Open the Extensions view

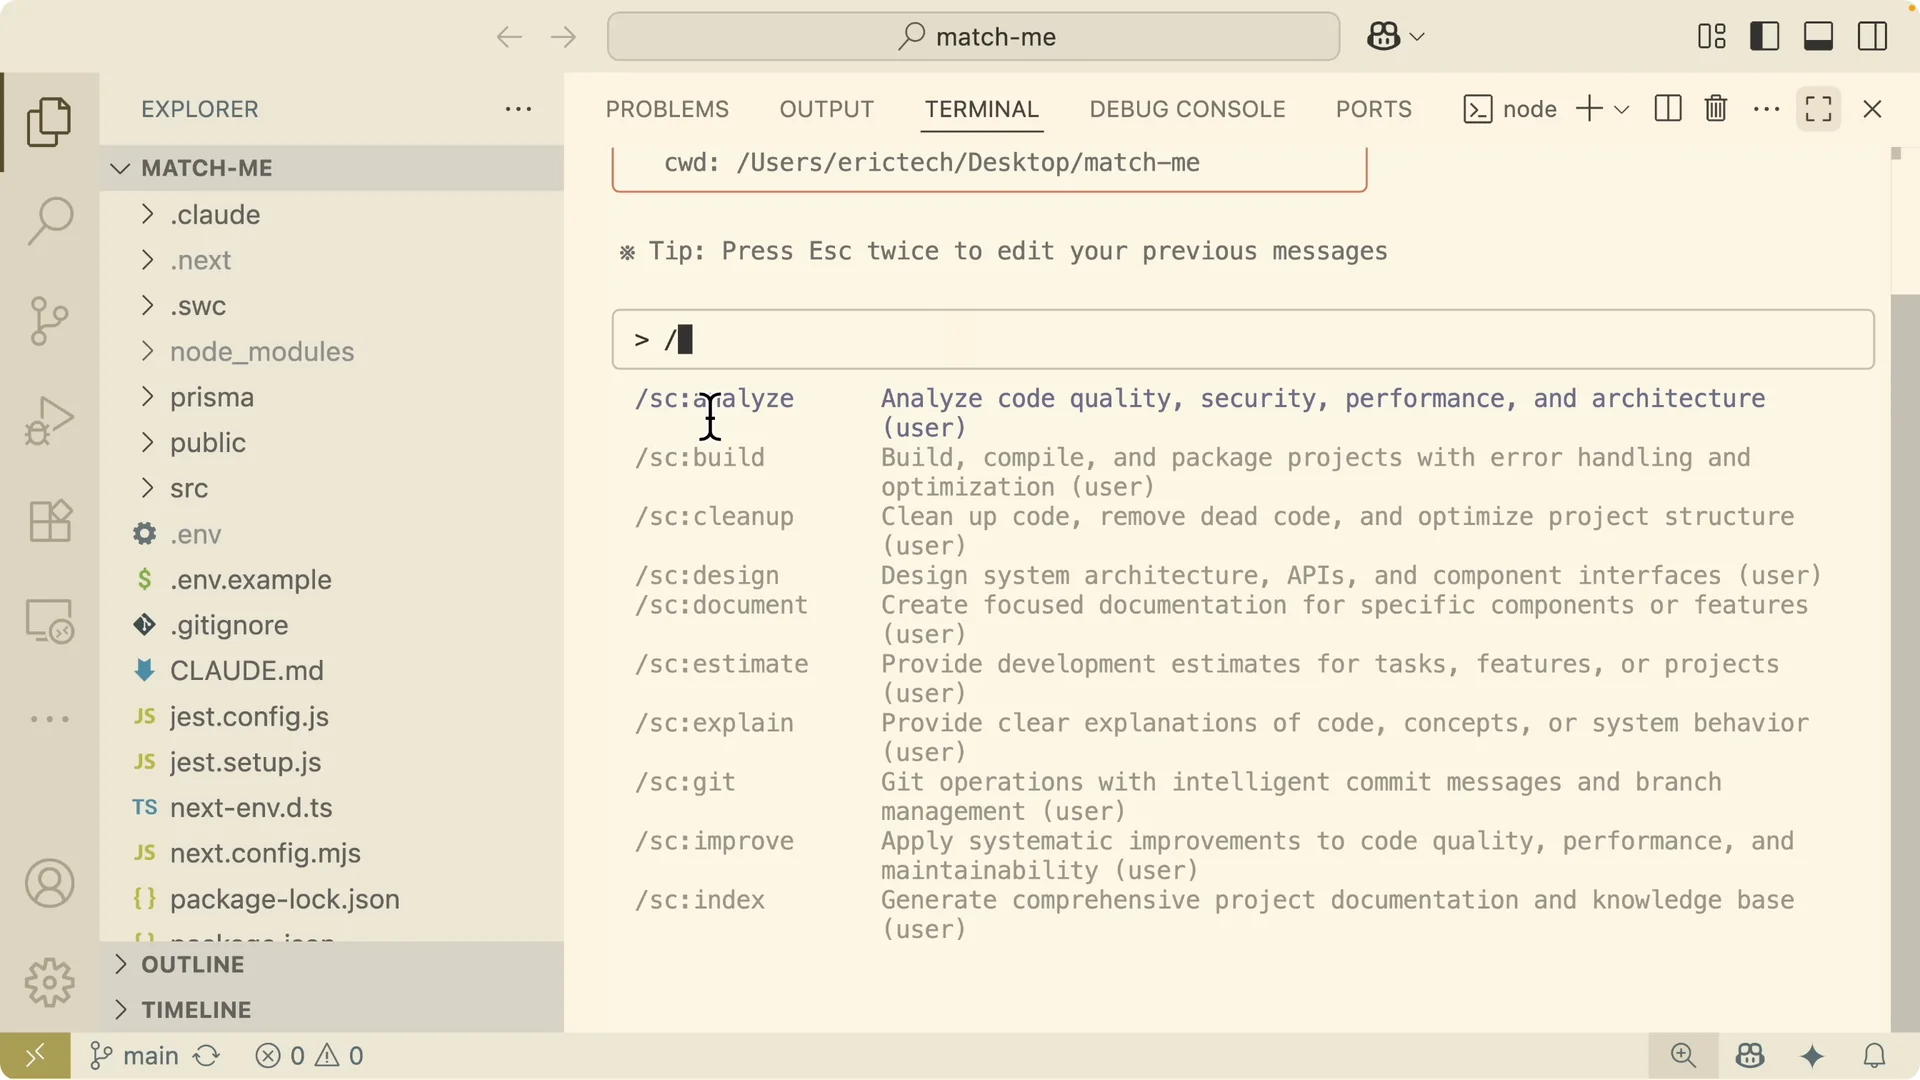click(49, 521)
